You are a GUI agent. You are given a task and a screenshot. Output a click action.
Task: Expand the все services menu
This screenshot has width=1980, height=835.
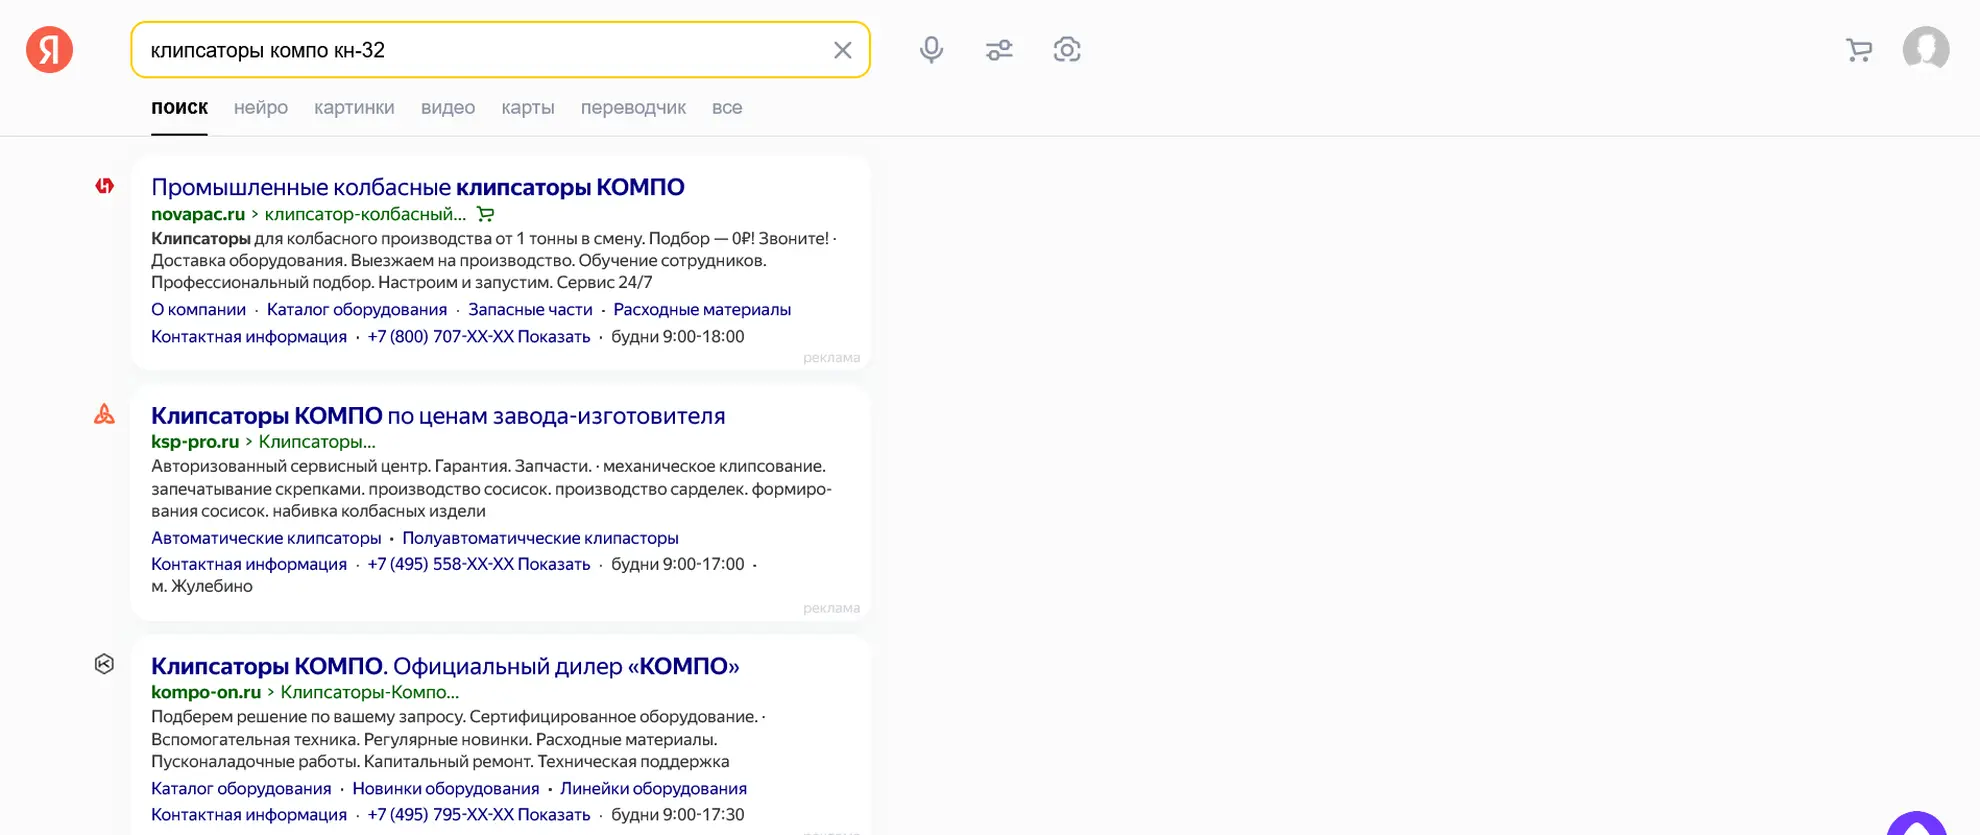click(726, 108)
